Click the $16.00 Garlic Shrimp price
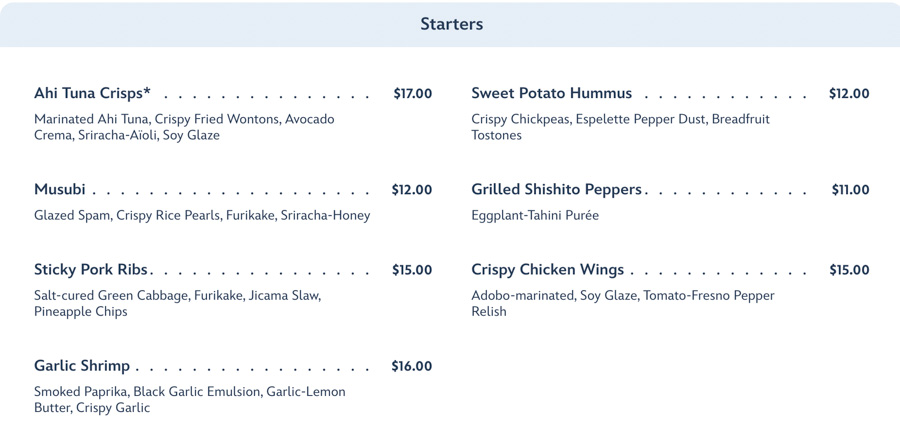 411,366
